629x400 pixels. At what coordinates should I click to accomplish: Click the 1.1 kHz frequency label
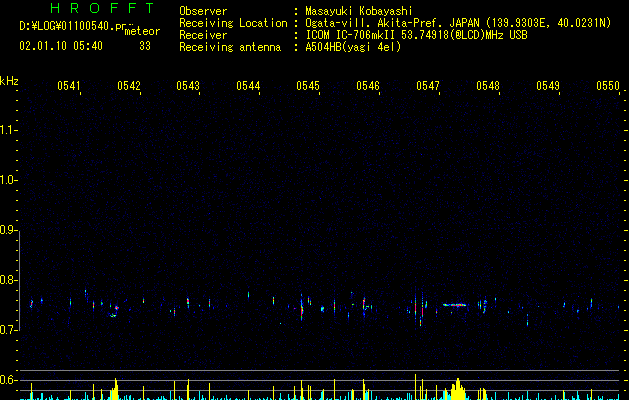coord(8,130)
